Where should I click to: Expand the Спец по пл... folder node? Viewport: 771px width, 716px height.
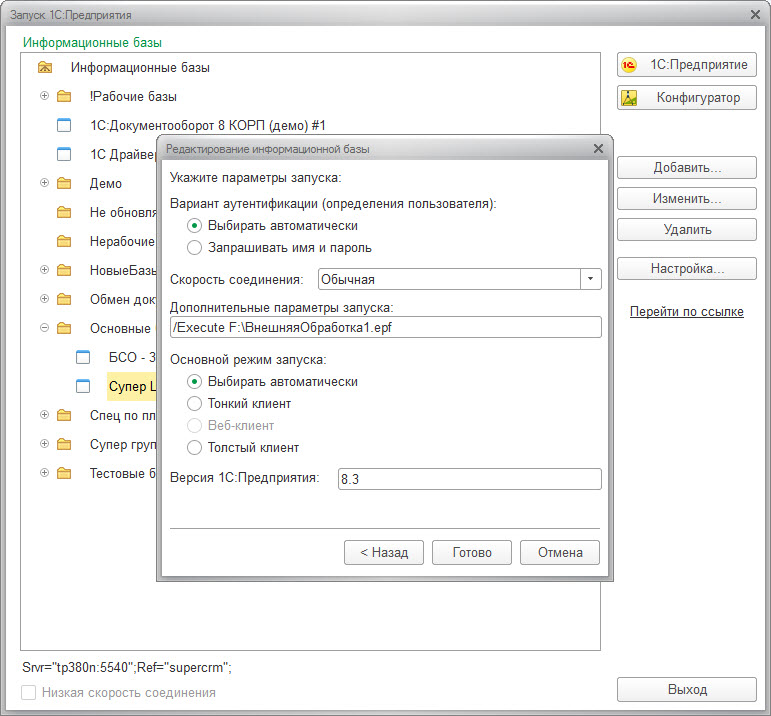(x=44, y=415)
